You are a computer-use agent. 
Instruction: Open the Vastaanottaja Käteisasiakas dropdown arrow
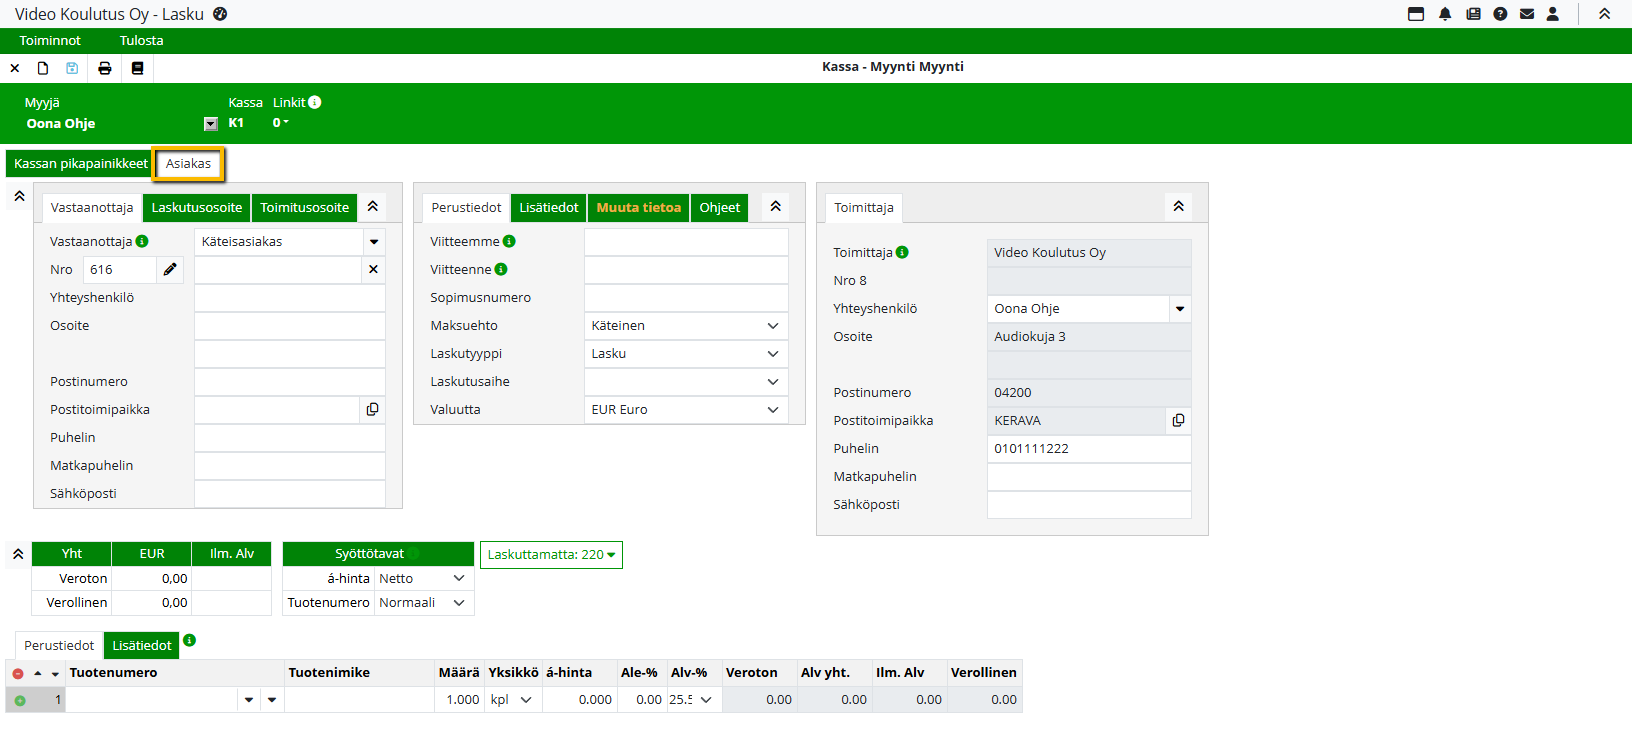pyautogui.click(x=374, y=242)
